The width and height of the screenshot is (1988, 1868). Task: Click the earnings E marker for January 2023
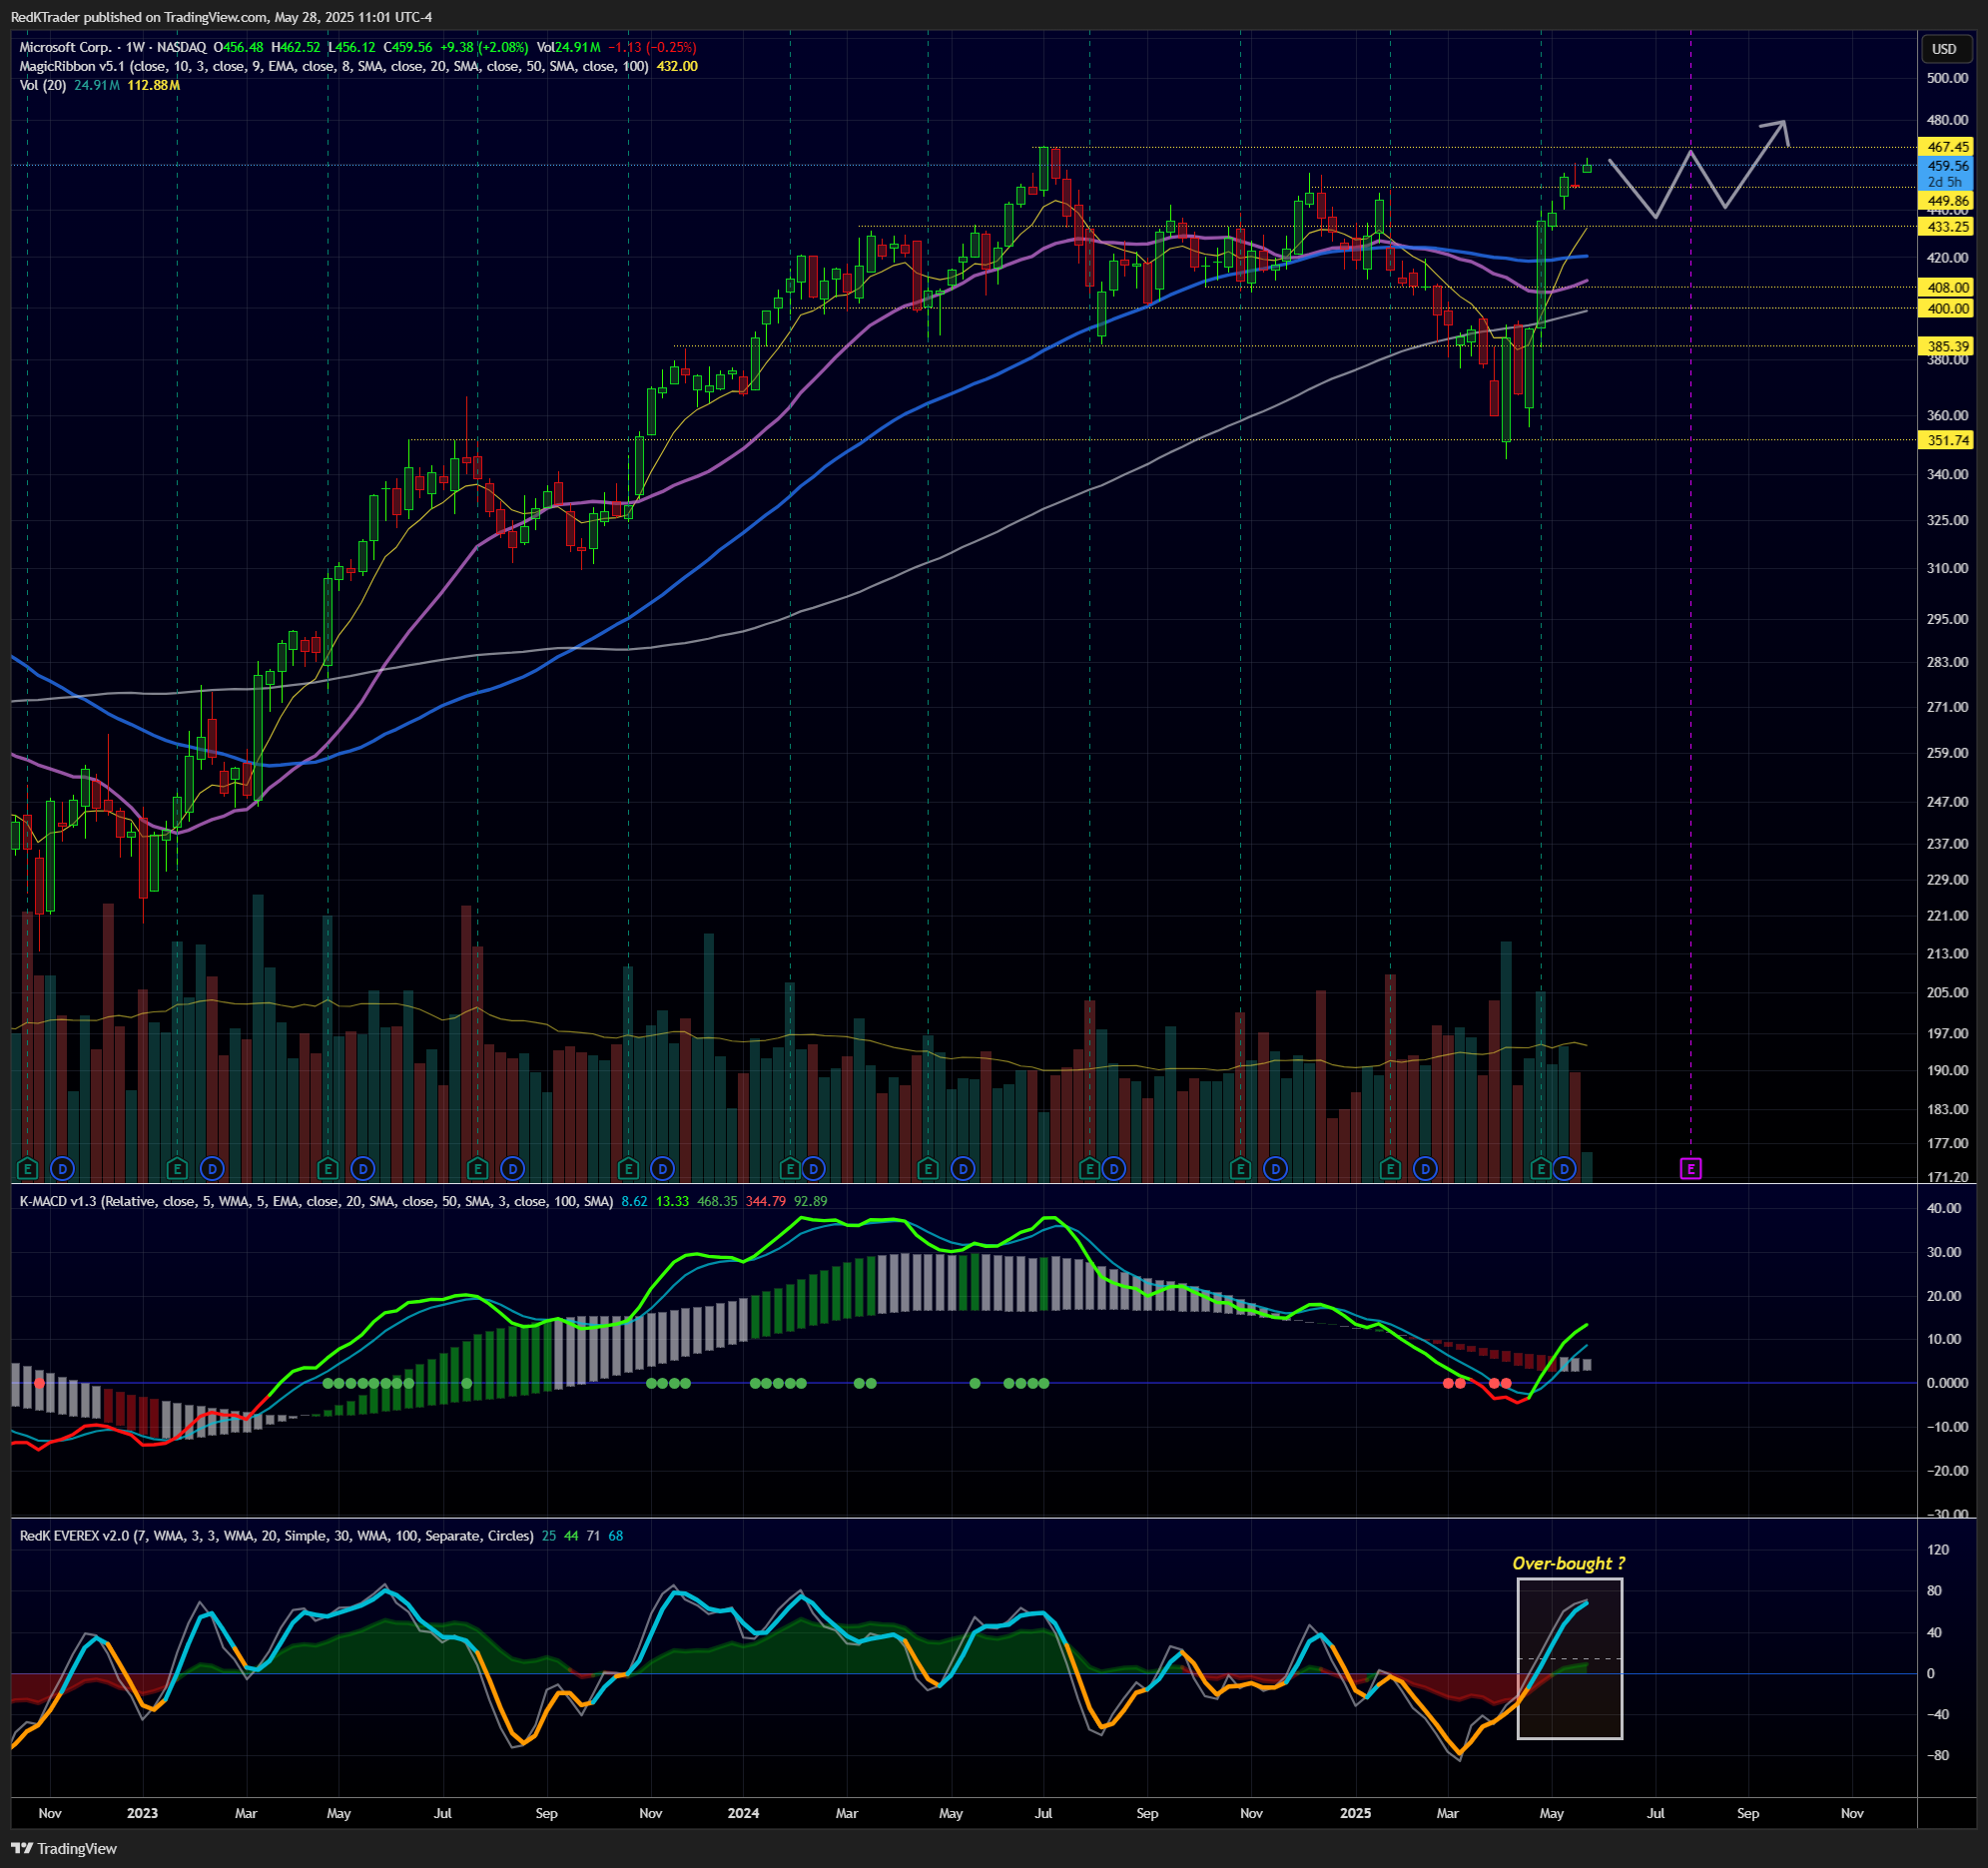[x=177, y=1168]
